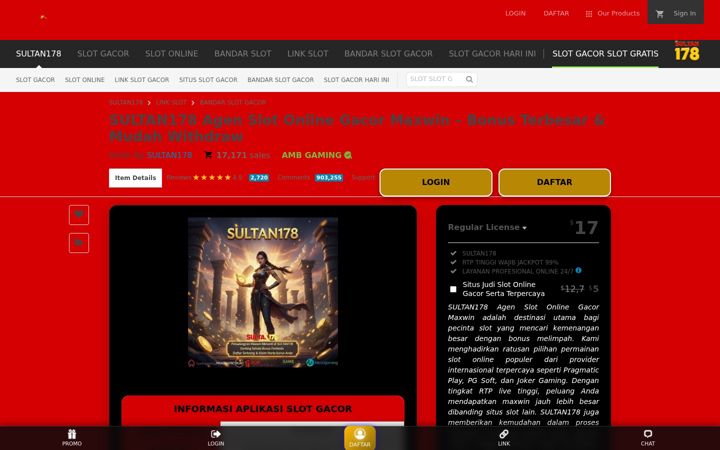This screenshot has height=450, width=720.
Task: Click the SULTAN178 author link
Action: tap(169, 155)
